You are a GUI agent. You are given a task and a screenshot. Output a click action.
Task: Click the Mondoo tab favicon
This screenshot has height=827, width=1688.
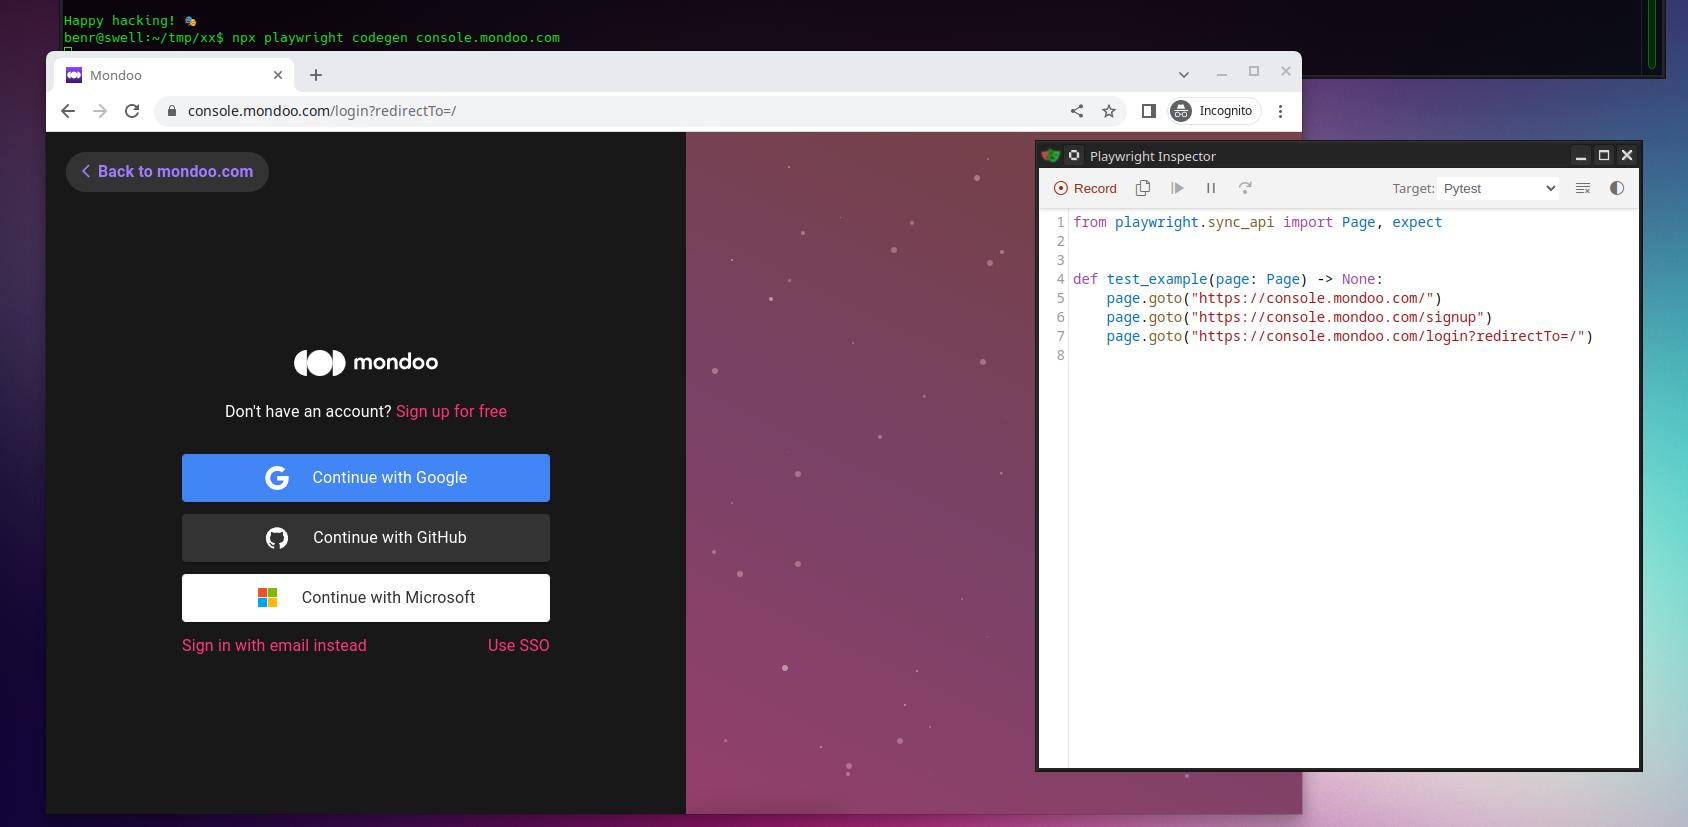[74, 75]
